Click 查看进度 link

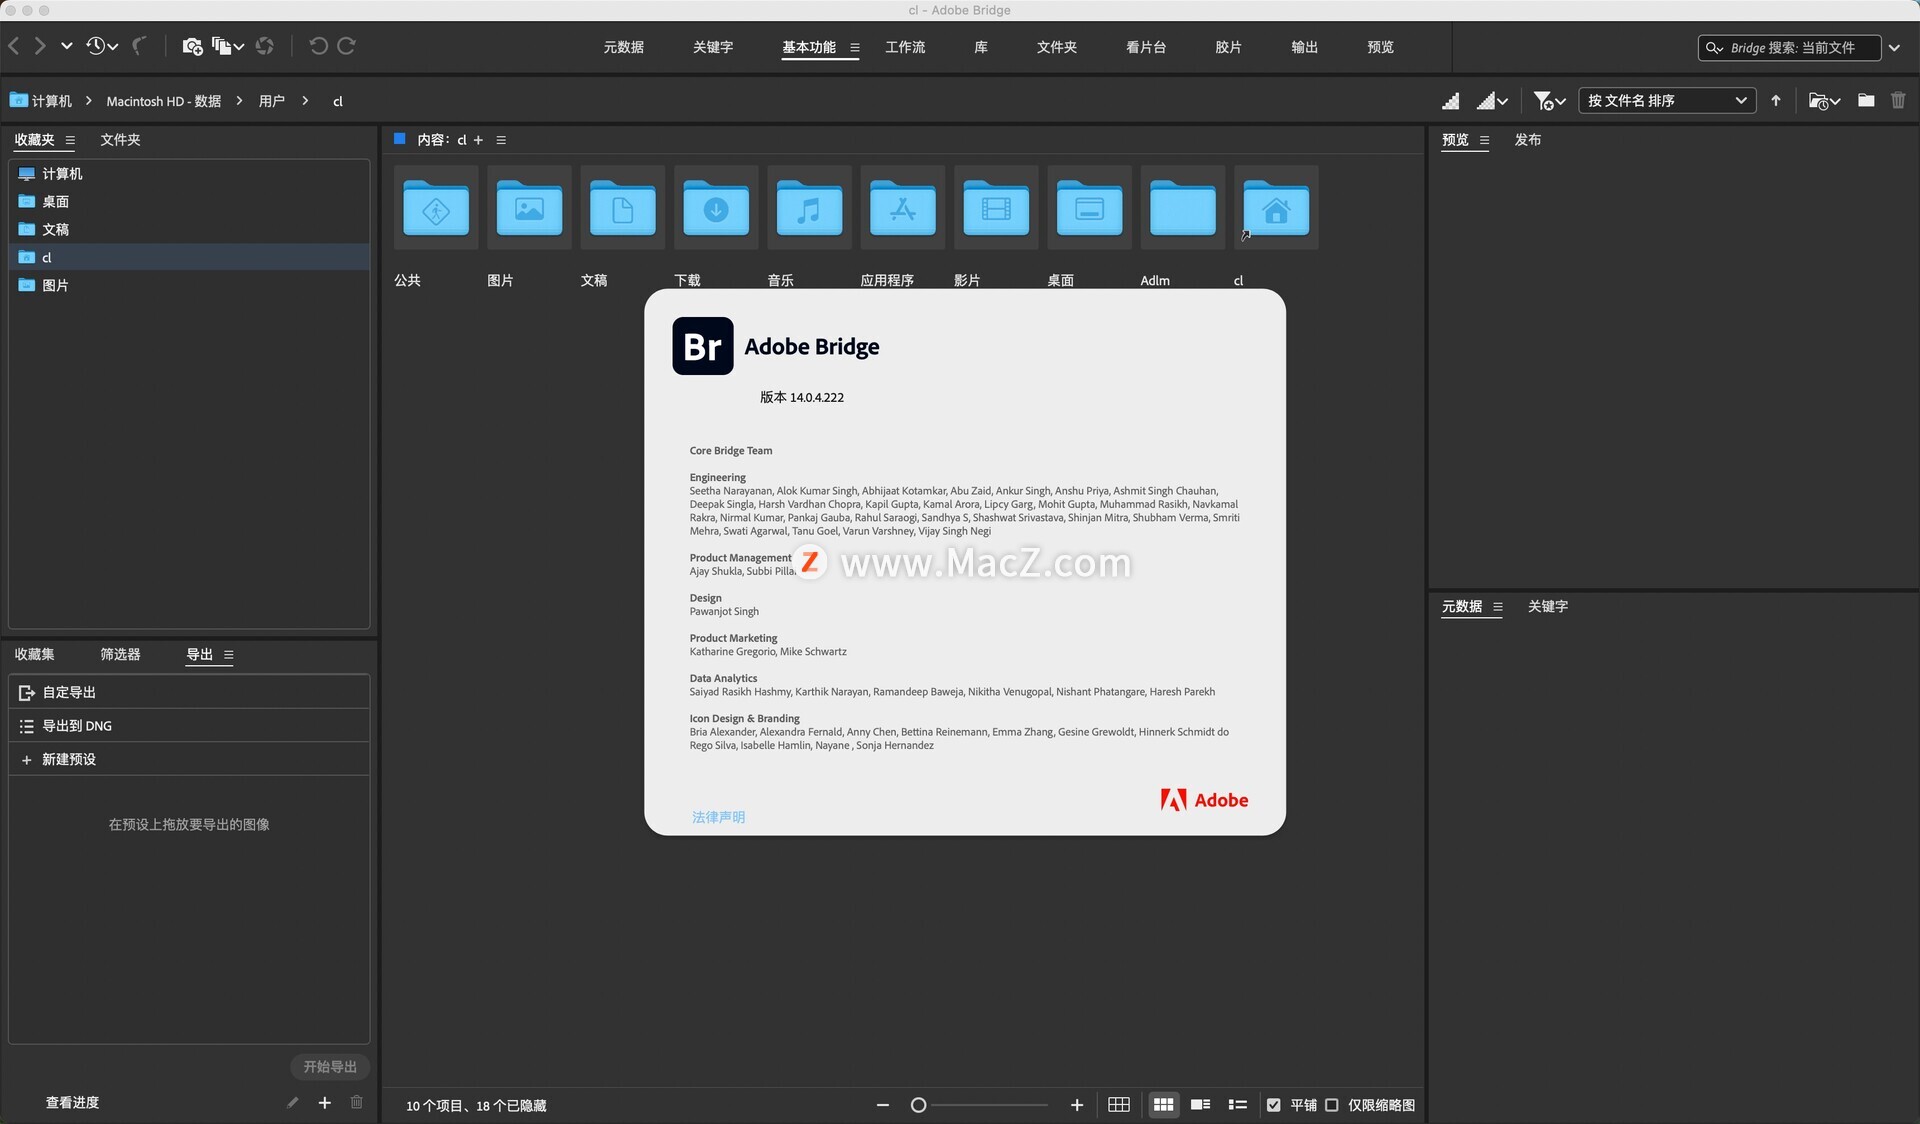72,1103
